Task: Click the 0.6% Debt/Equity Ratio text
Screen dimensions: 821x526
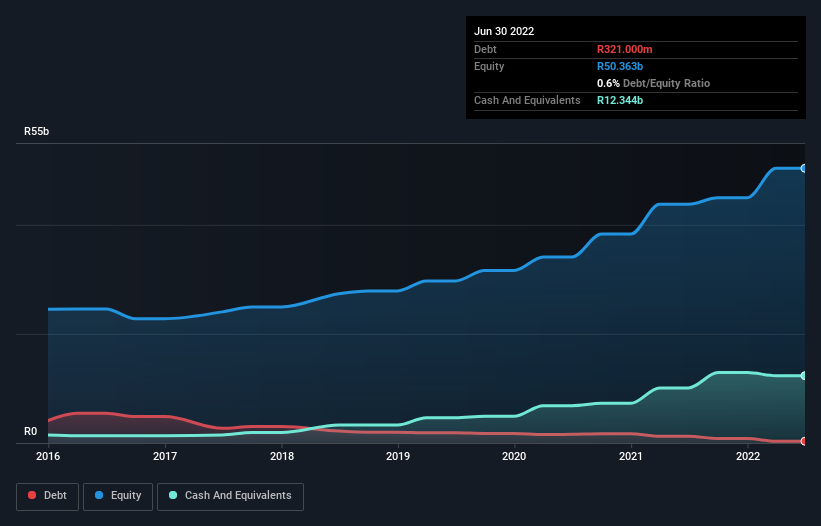Action: (653, 83)
